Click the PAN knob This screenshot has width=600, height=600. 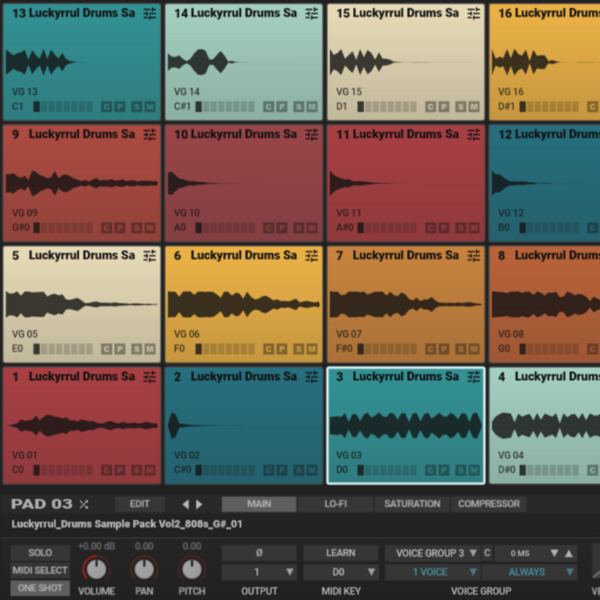pyautogui.click(x=144, y=569)
